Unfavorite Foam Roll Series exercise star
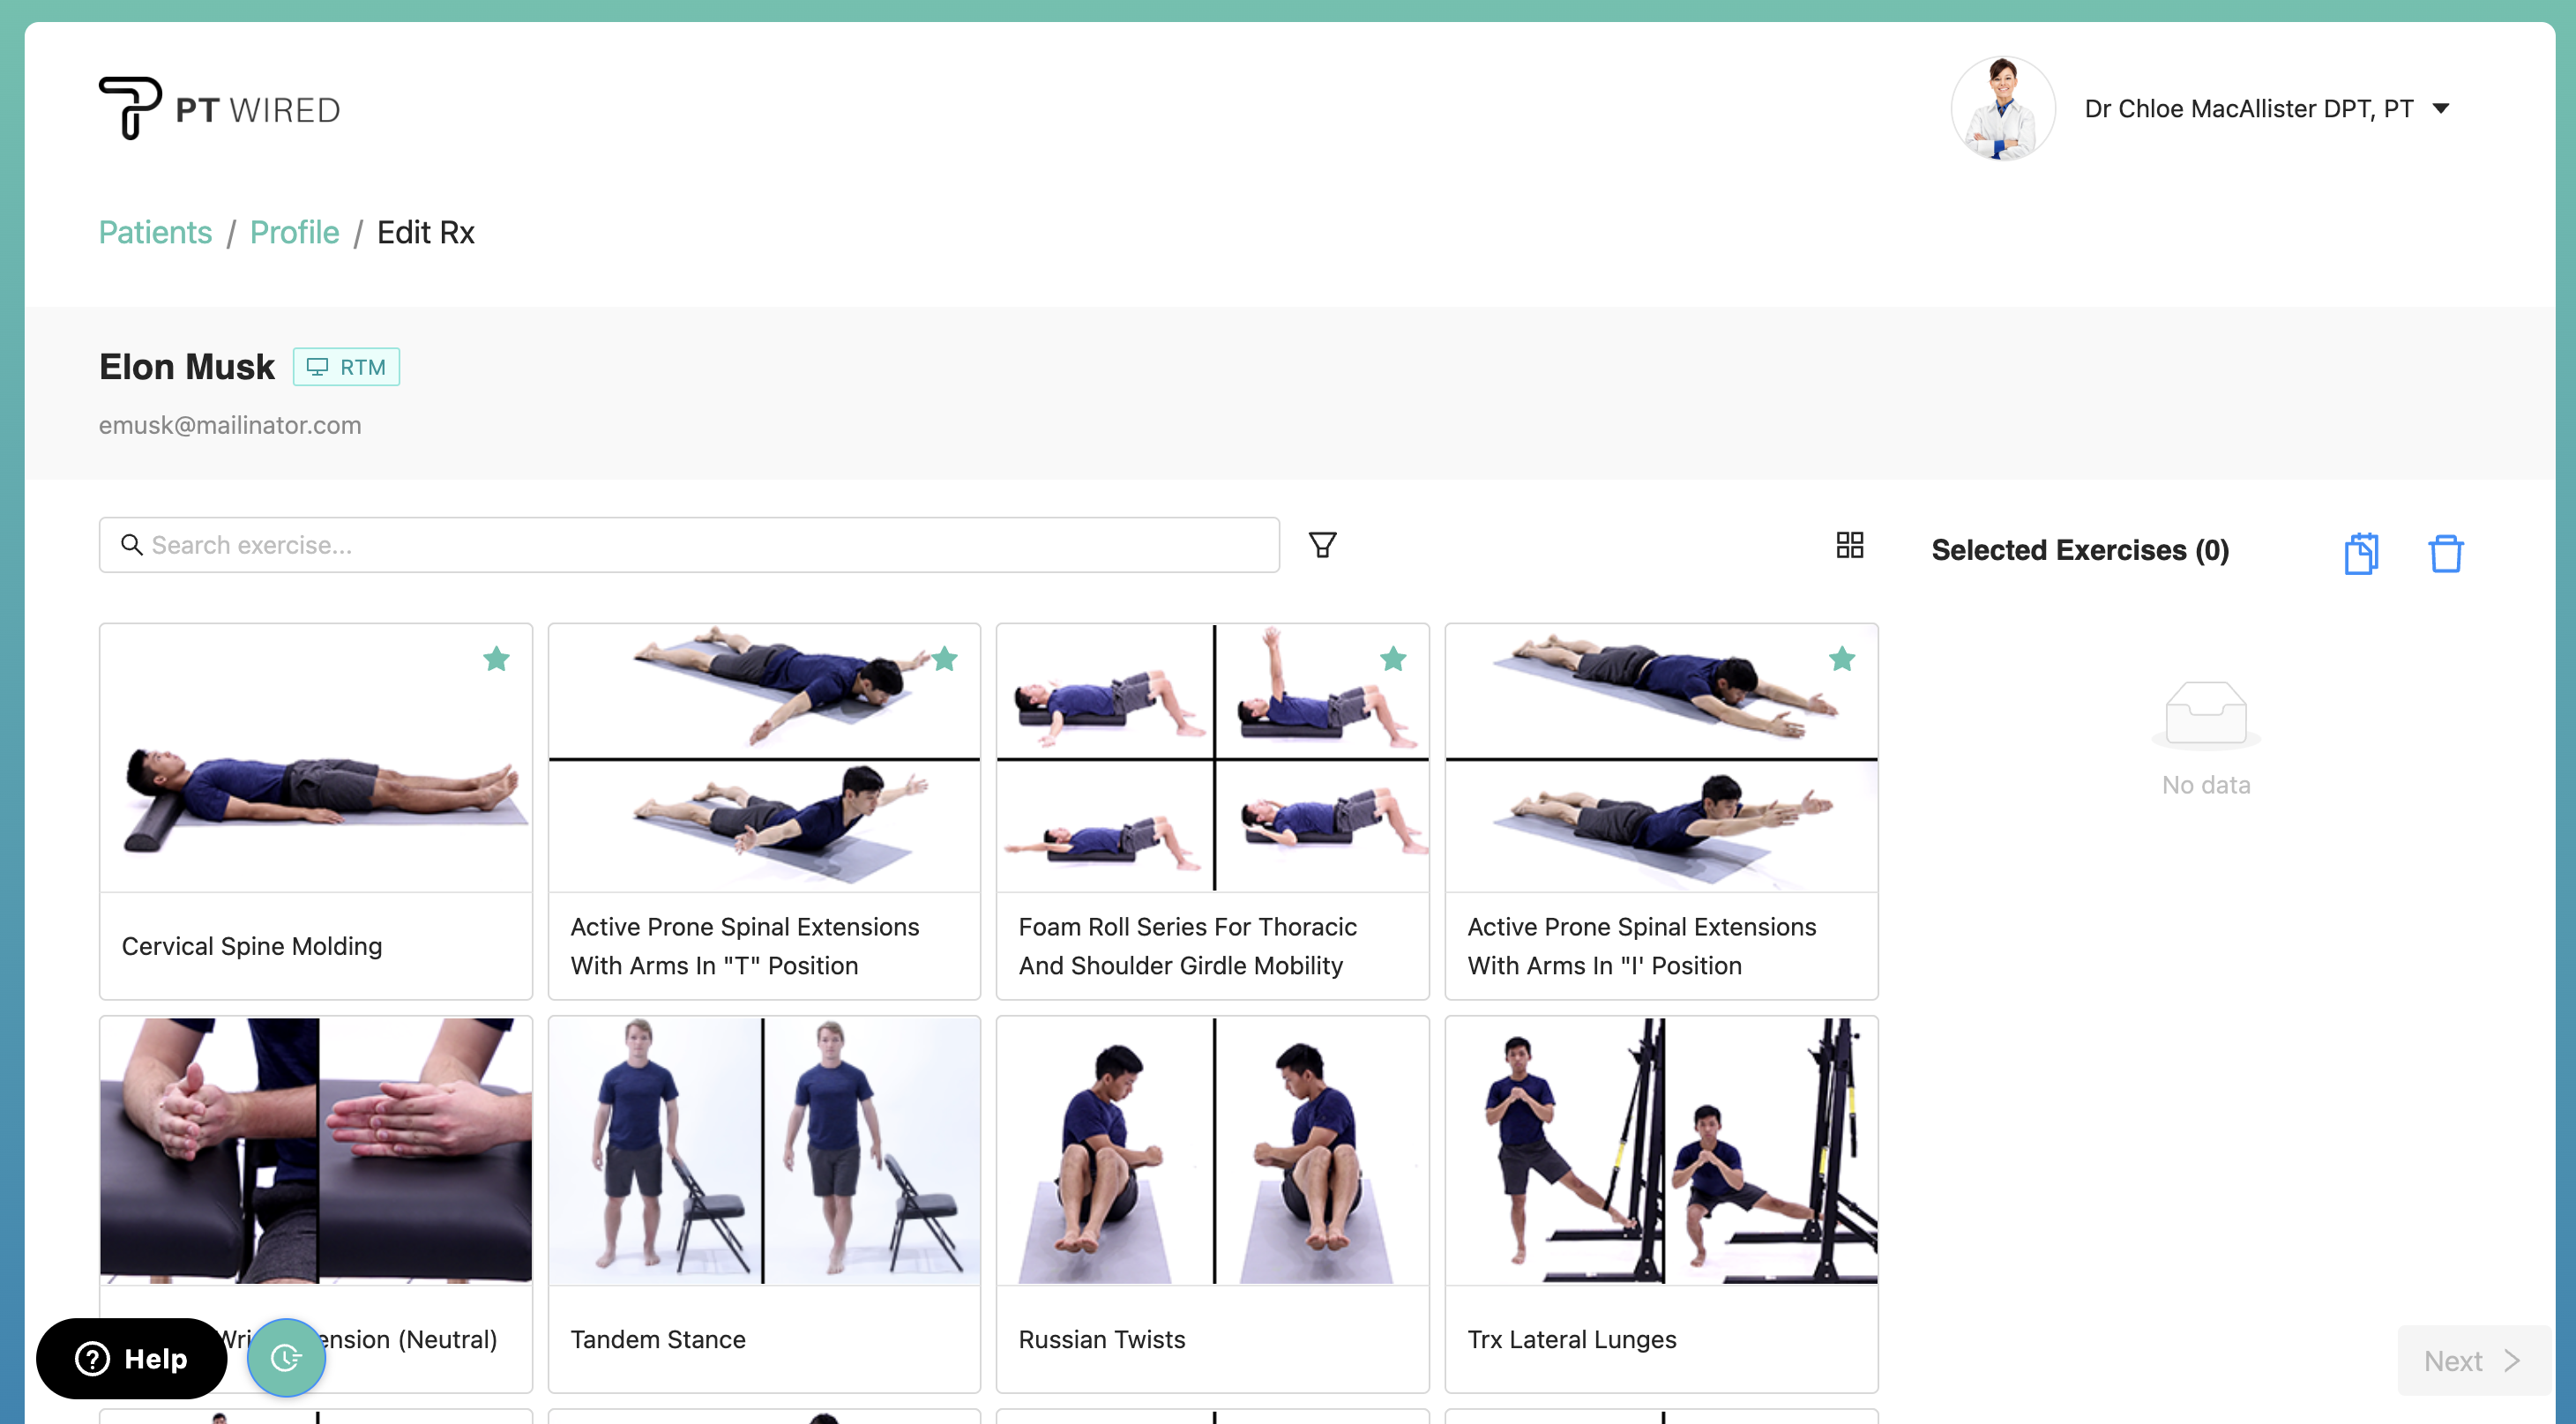Viewport: 2576px width, 1424px height. pyautogui.click(x=1393, y=659)
